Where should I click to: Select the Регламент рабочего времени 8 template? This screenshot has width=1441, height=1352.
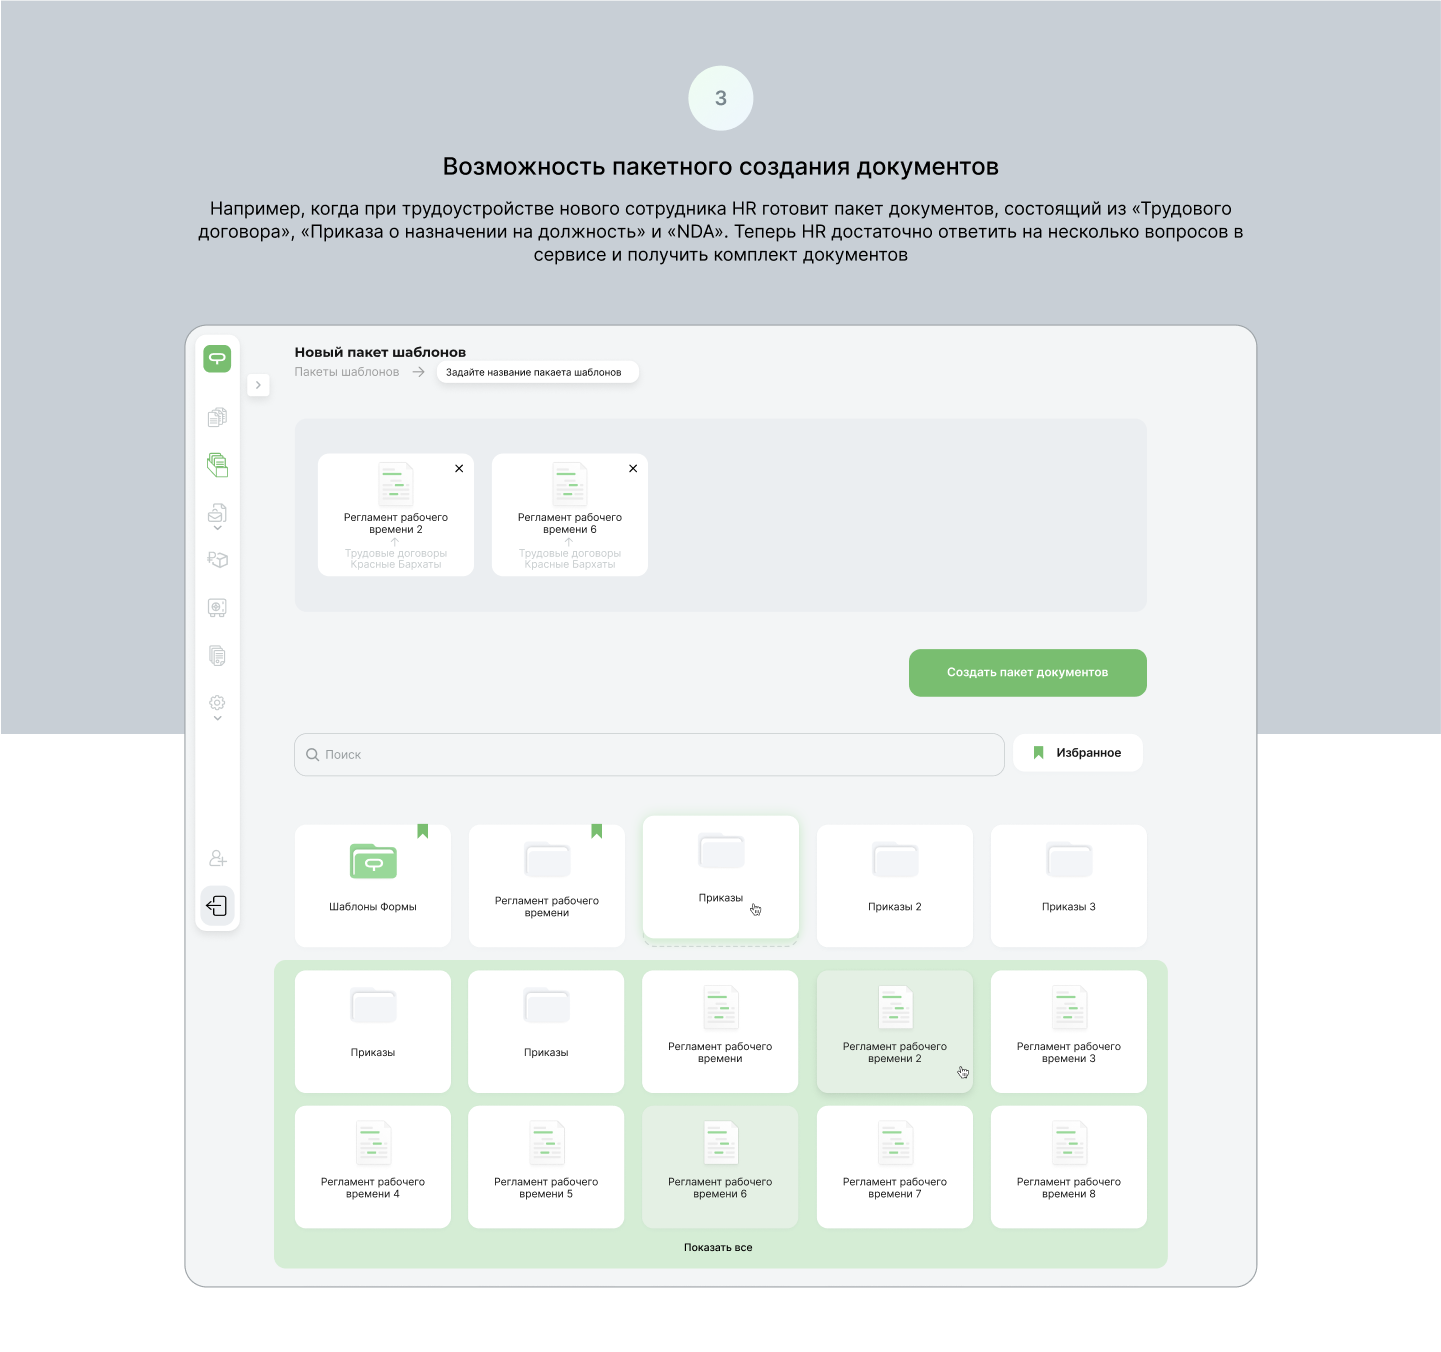point(1069,1167)
